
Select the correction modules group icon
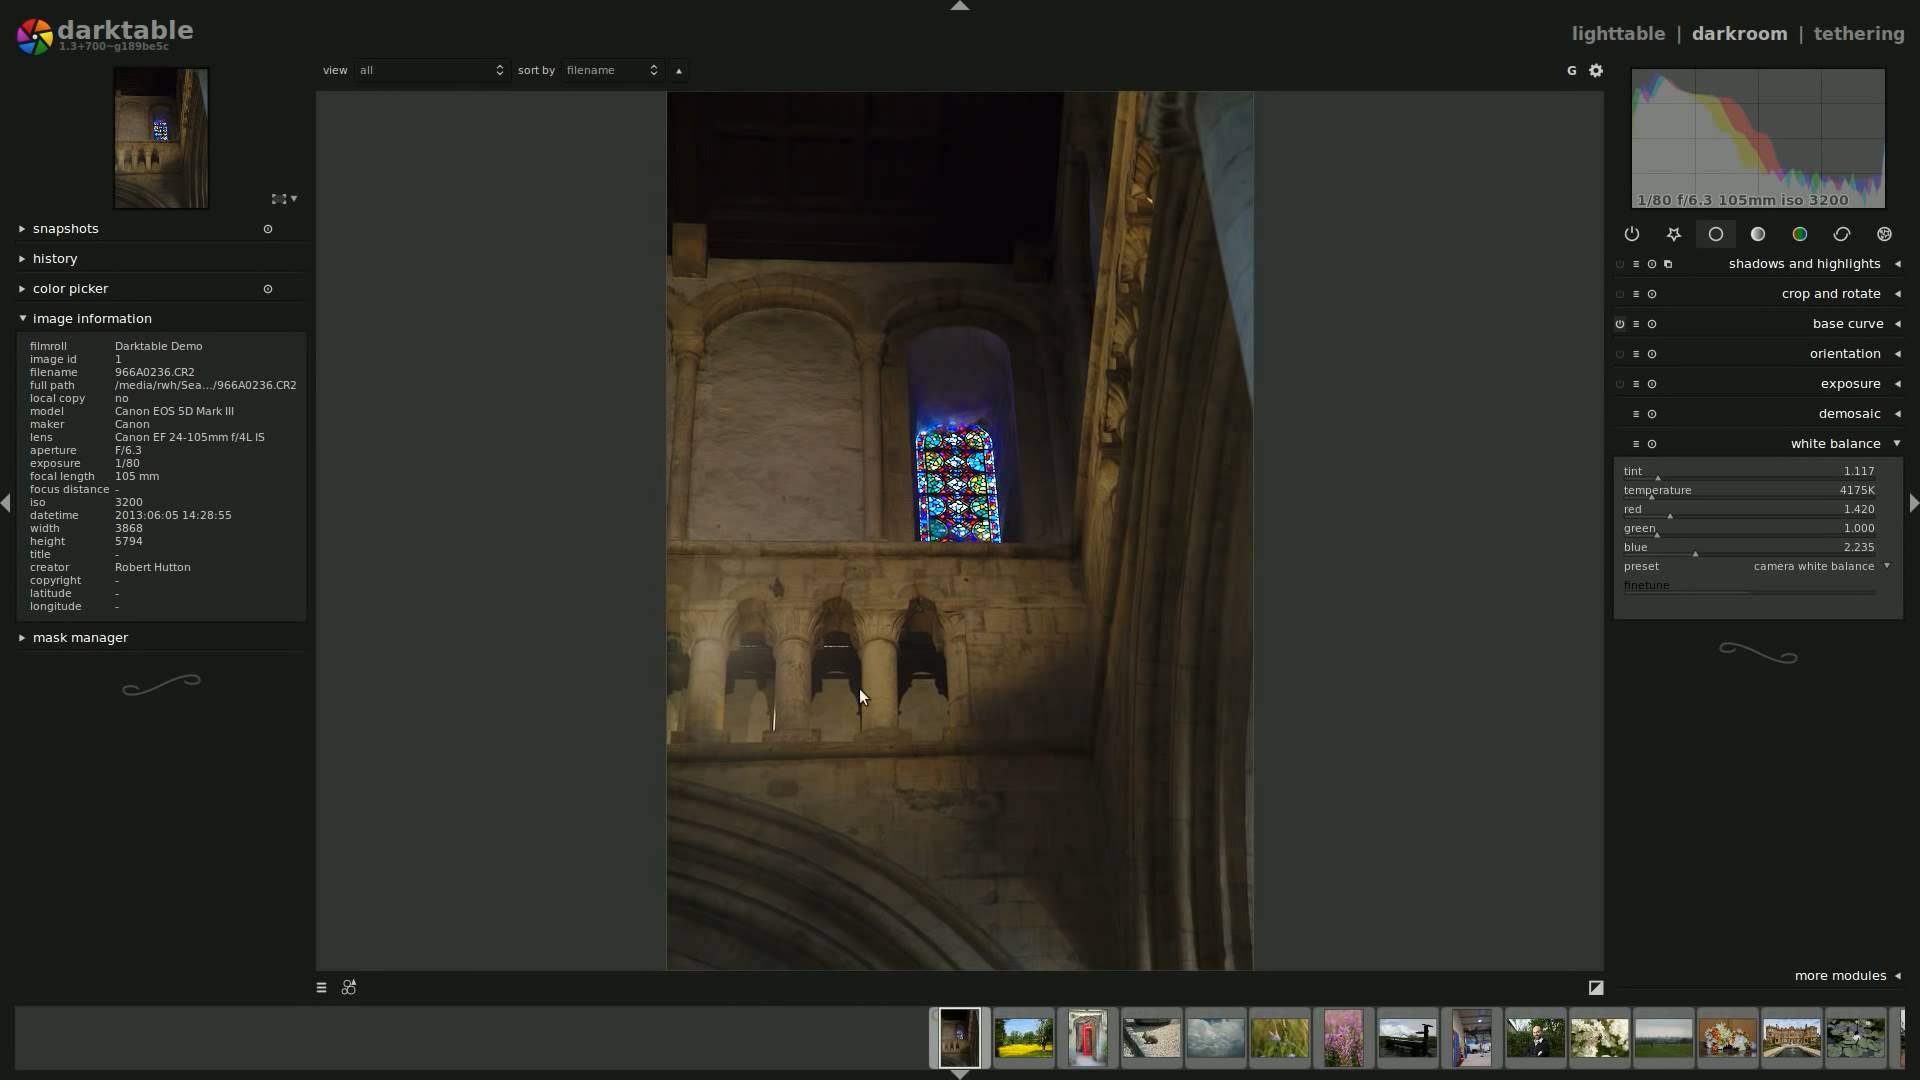point(1841,234)
